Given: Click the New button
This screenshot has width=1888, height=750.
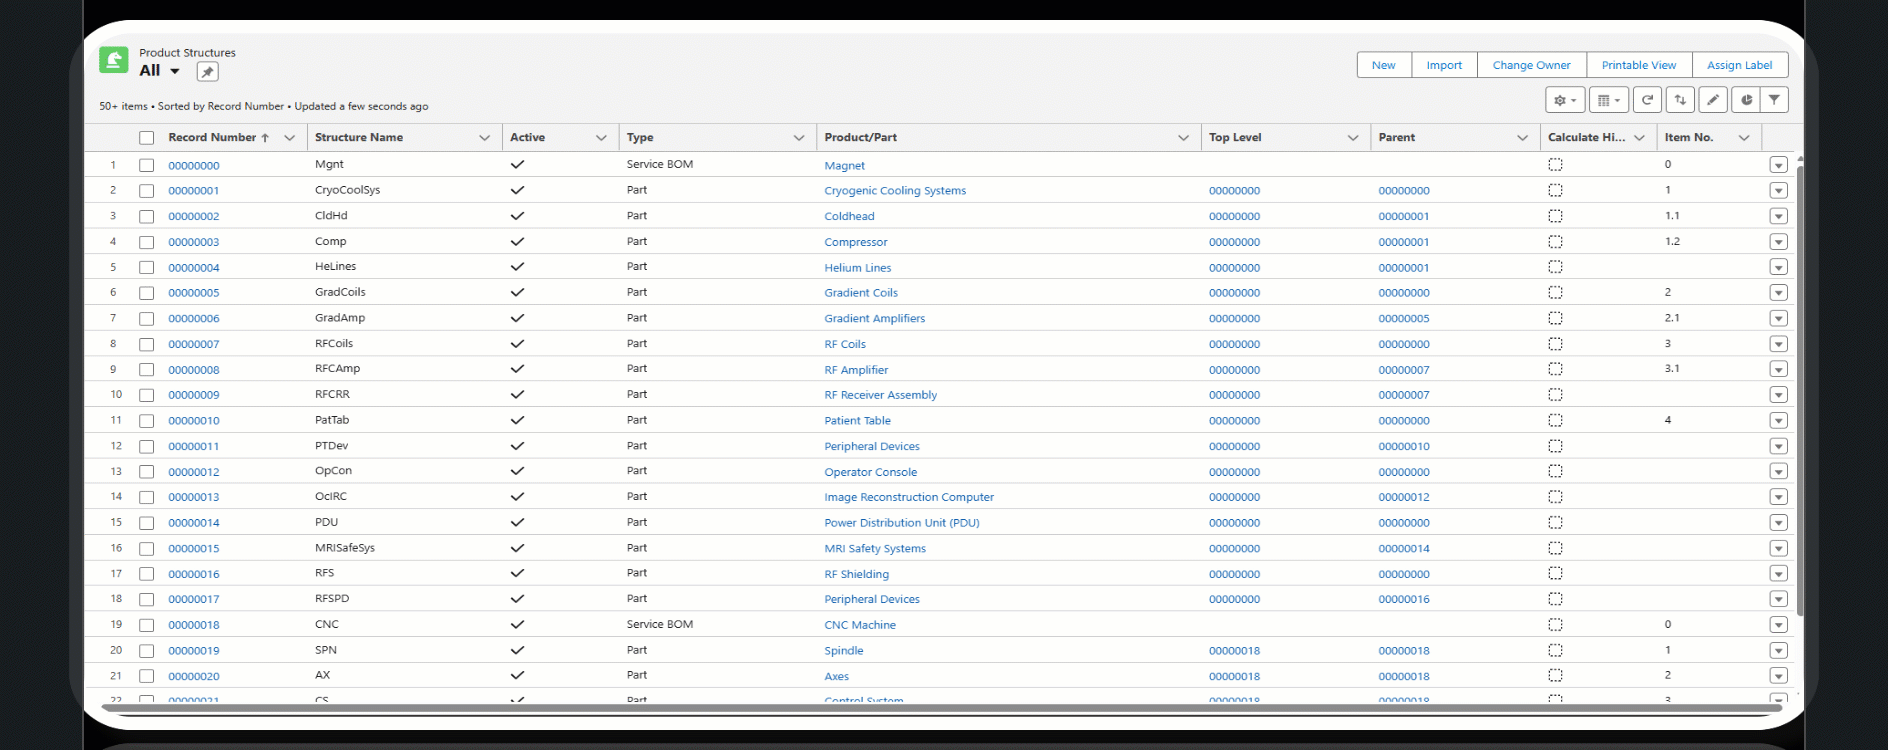Looking at the screenshot, I should pyautogui.click(x=1384, y=65).
